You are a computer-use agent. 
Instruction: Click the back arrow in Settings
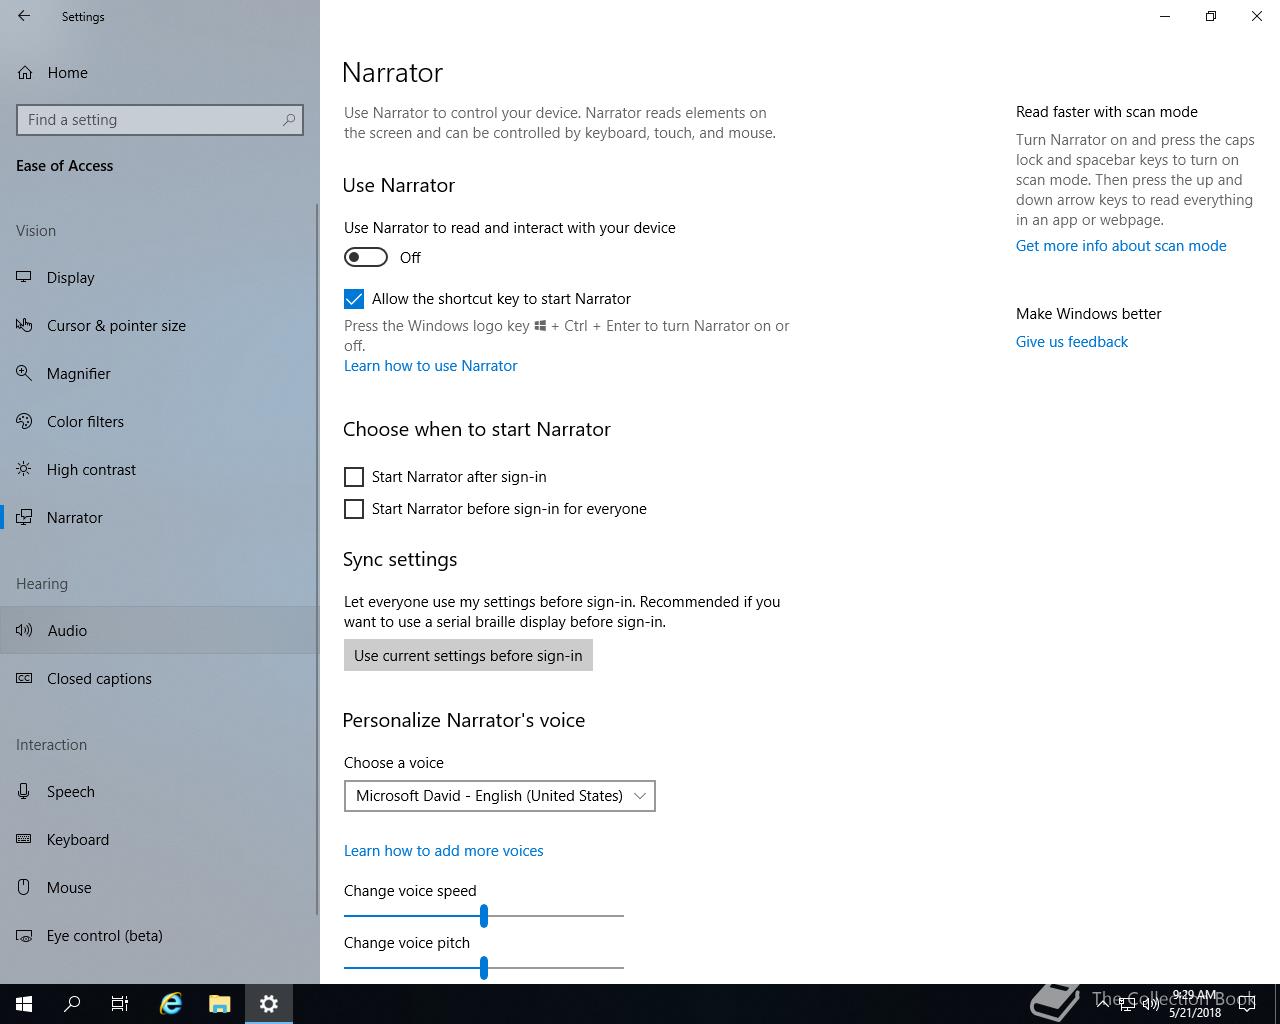[24, 16]
